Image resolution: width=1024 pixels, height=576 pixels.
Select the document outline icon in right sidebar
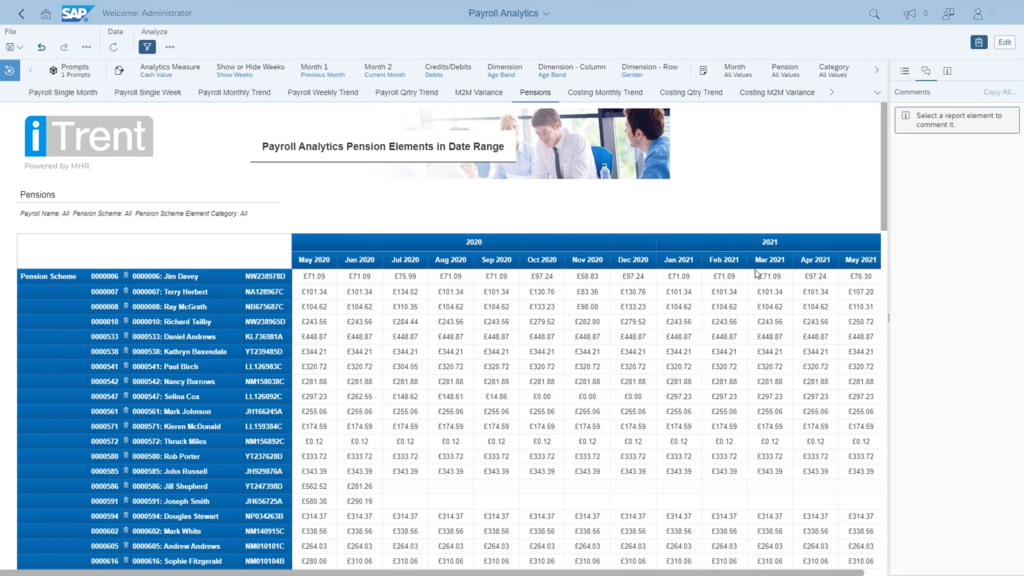[x=904, y=71]
